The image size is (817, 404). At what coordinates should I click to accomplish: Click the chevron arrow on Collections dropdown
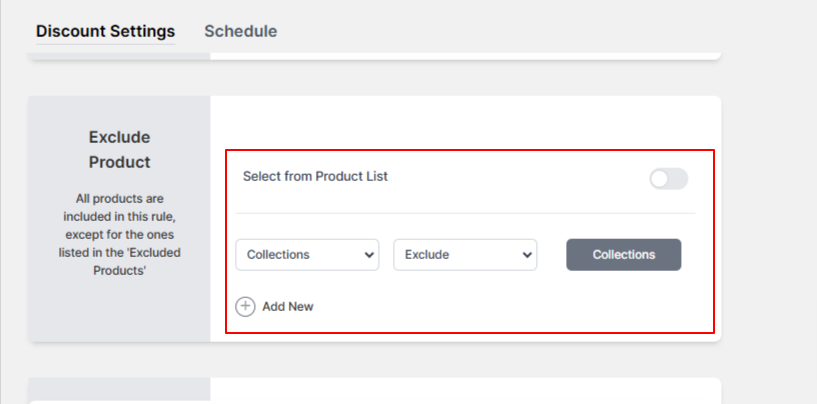click(369, 255)
